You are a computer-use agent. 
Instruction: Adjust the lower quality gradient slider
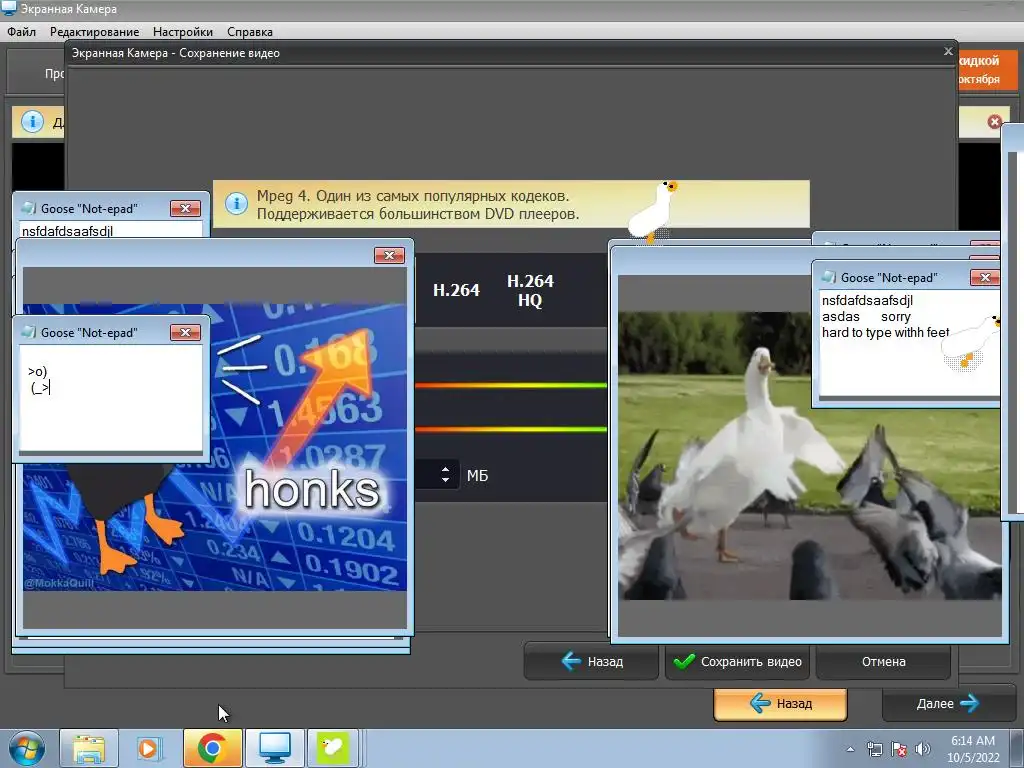coord(511,429)
